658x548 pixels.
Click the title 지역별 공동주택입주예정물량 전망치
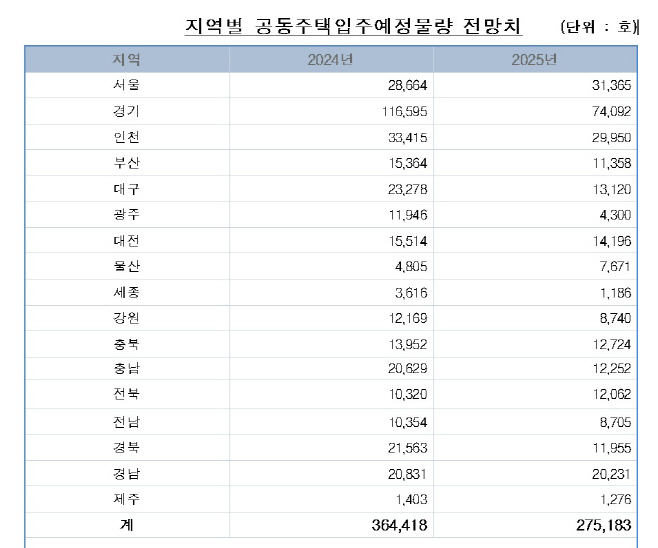click(353, 26)
